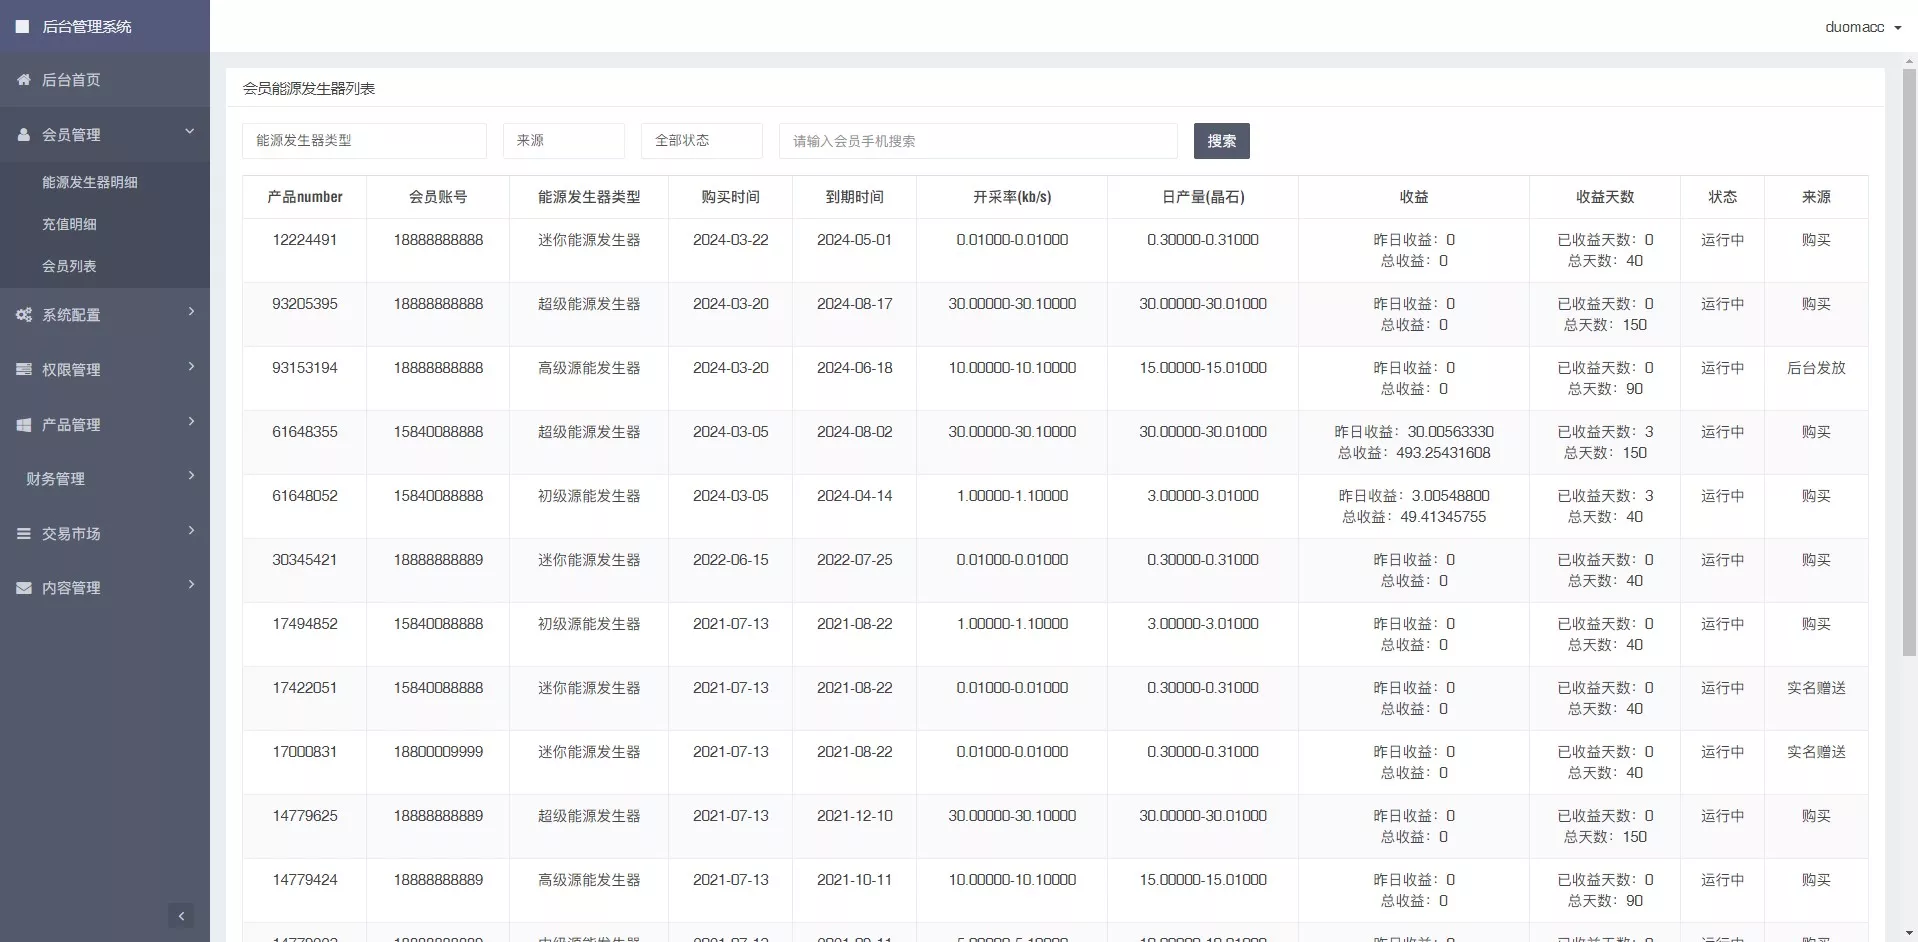Click the user icon beside 会员管理

tap(24, 135)
